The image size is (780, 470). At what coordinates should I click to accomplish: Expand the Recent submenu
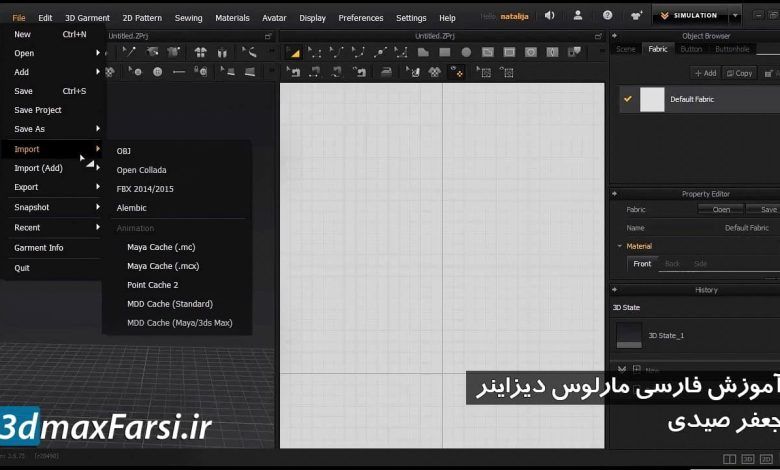tap(54, 227)
